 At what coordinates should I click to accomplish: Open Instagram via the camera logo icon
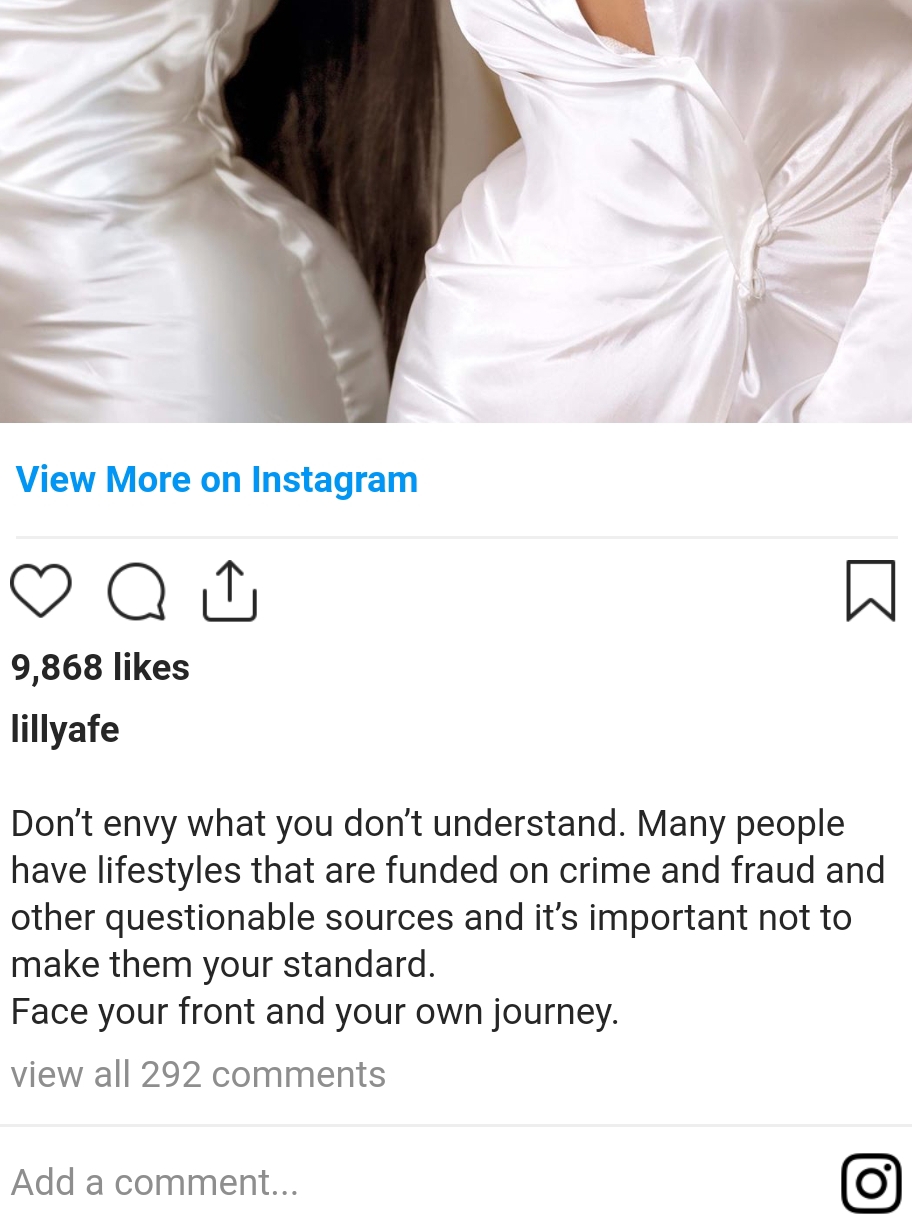click(871, 1183)
